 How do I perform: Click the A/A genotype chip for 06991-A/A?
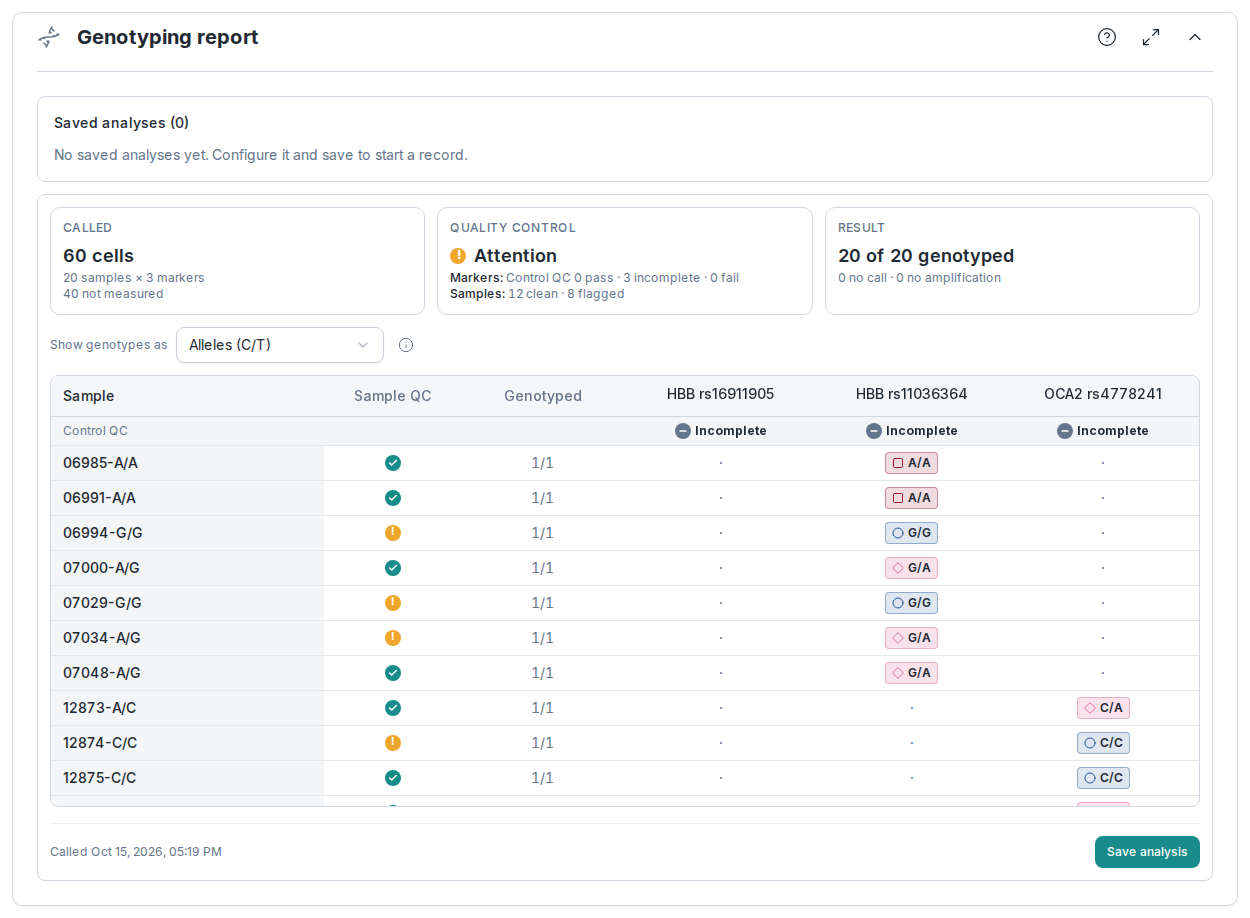coord(911,498)
